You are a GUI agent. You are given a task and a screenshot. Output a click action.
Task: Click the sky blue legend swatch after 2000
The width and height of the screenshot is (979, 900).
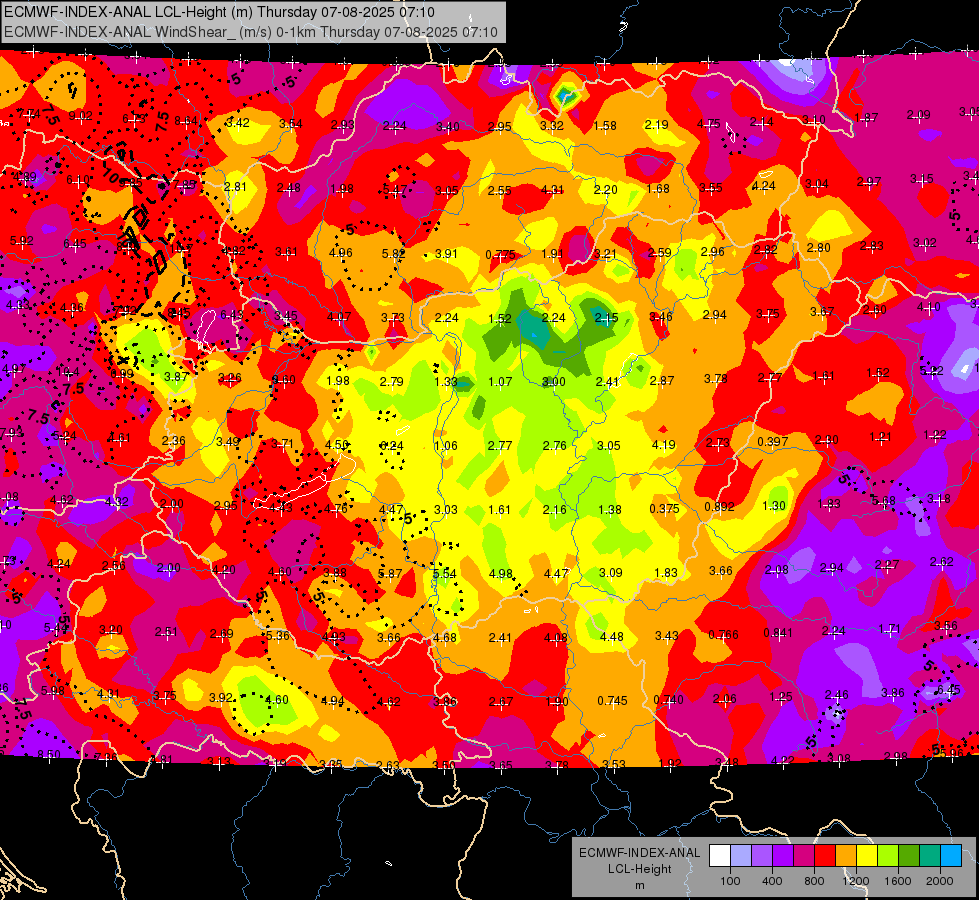[951, 856]
